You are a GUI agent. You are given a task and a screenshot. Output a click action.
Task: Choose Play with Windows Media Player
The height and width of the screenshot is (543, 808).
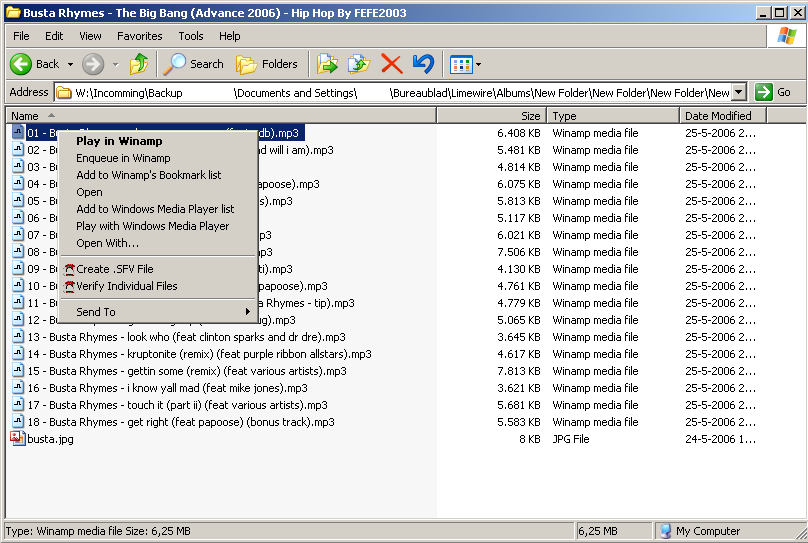tap(158, 226)
